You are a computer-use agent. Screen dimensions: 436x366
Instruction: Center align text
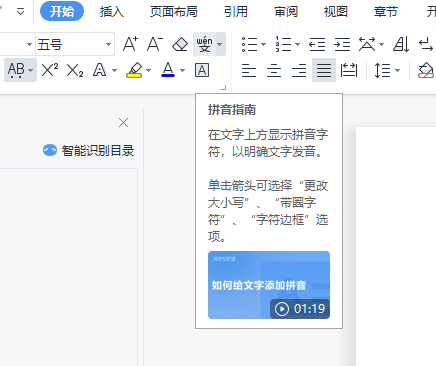pos(274,70)
